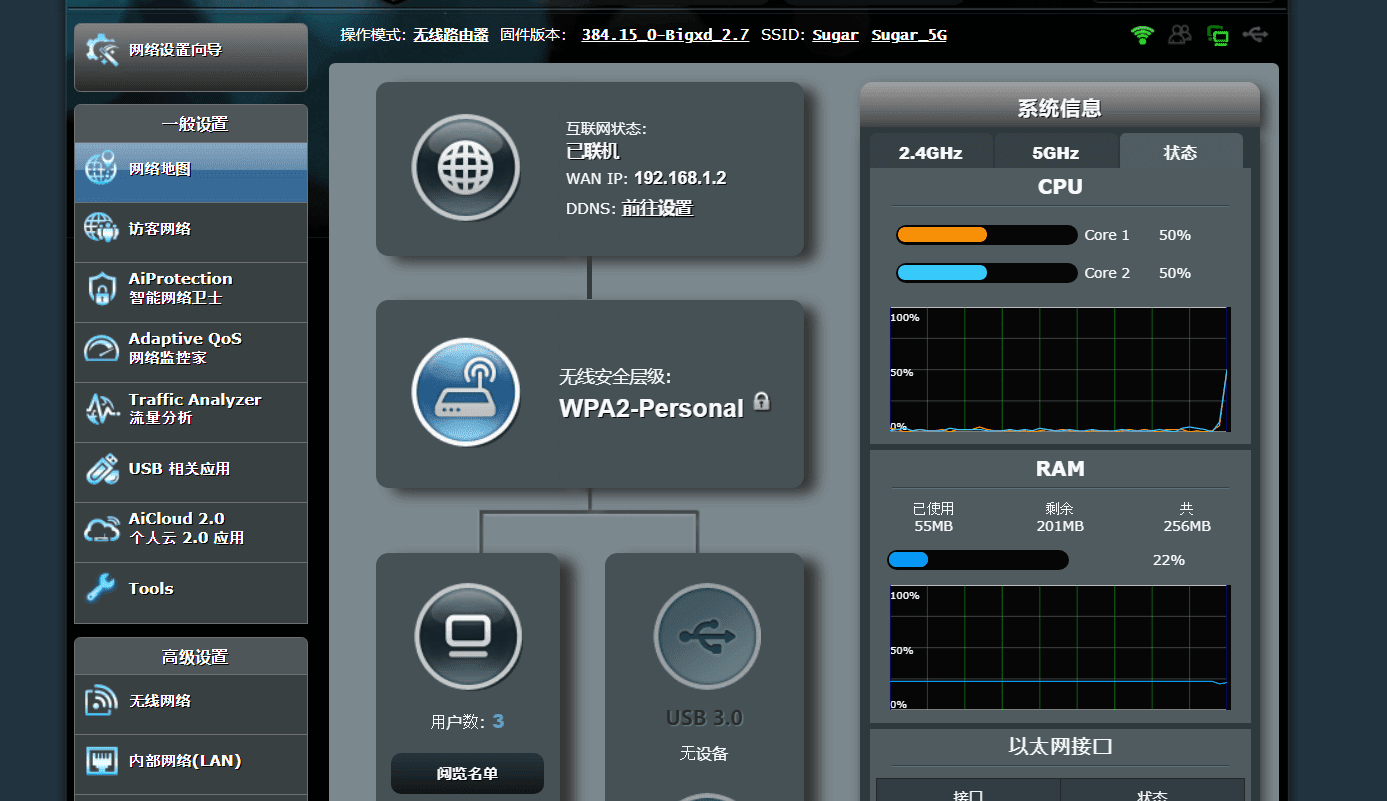The height and width of the screenshot is (801, 1387).
Task: Click the DDNS 前往设置 link
Action: (657, 208)
